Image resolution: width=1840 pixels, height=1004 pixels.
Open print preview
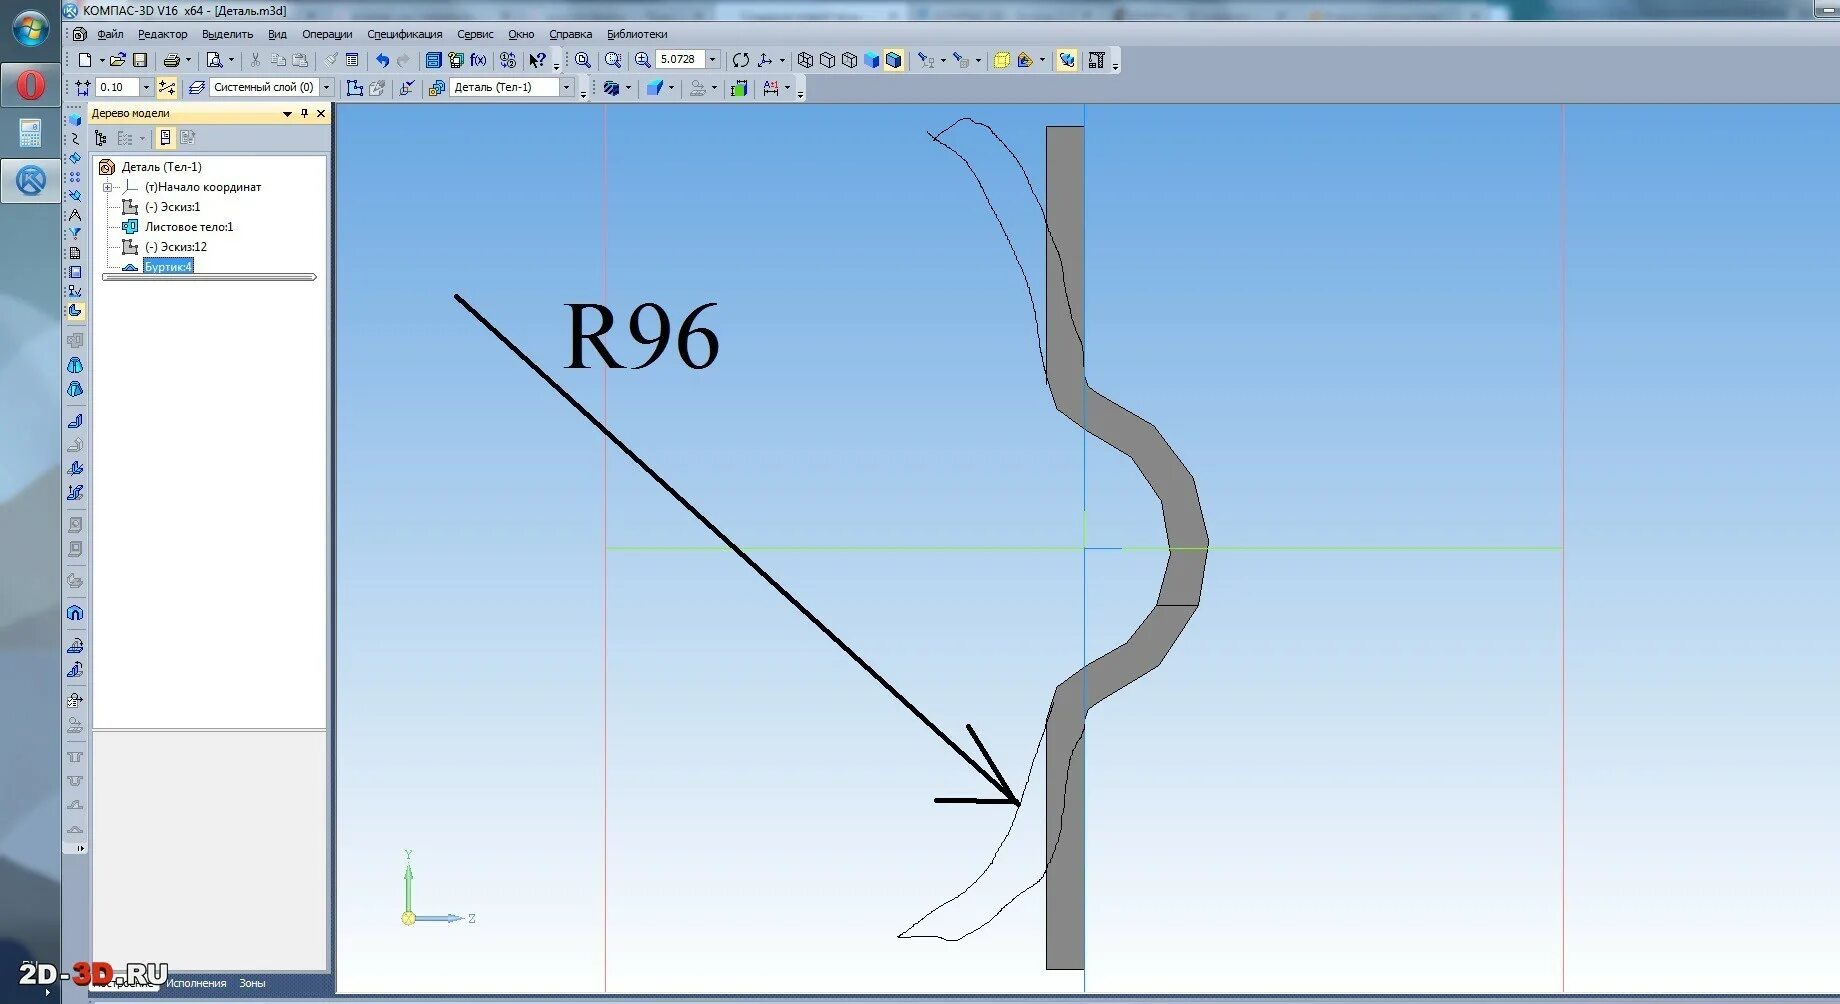click(x=214, y=60)
